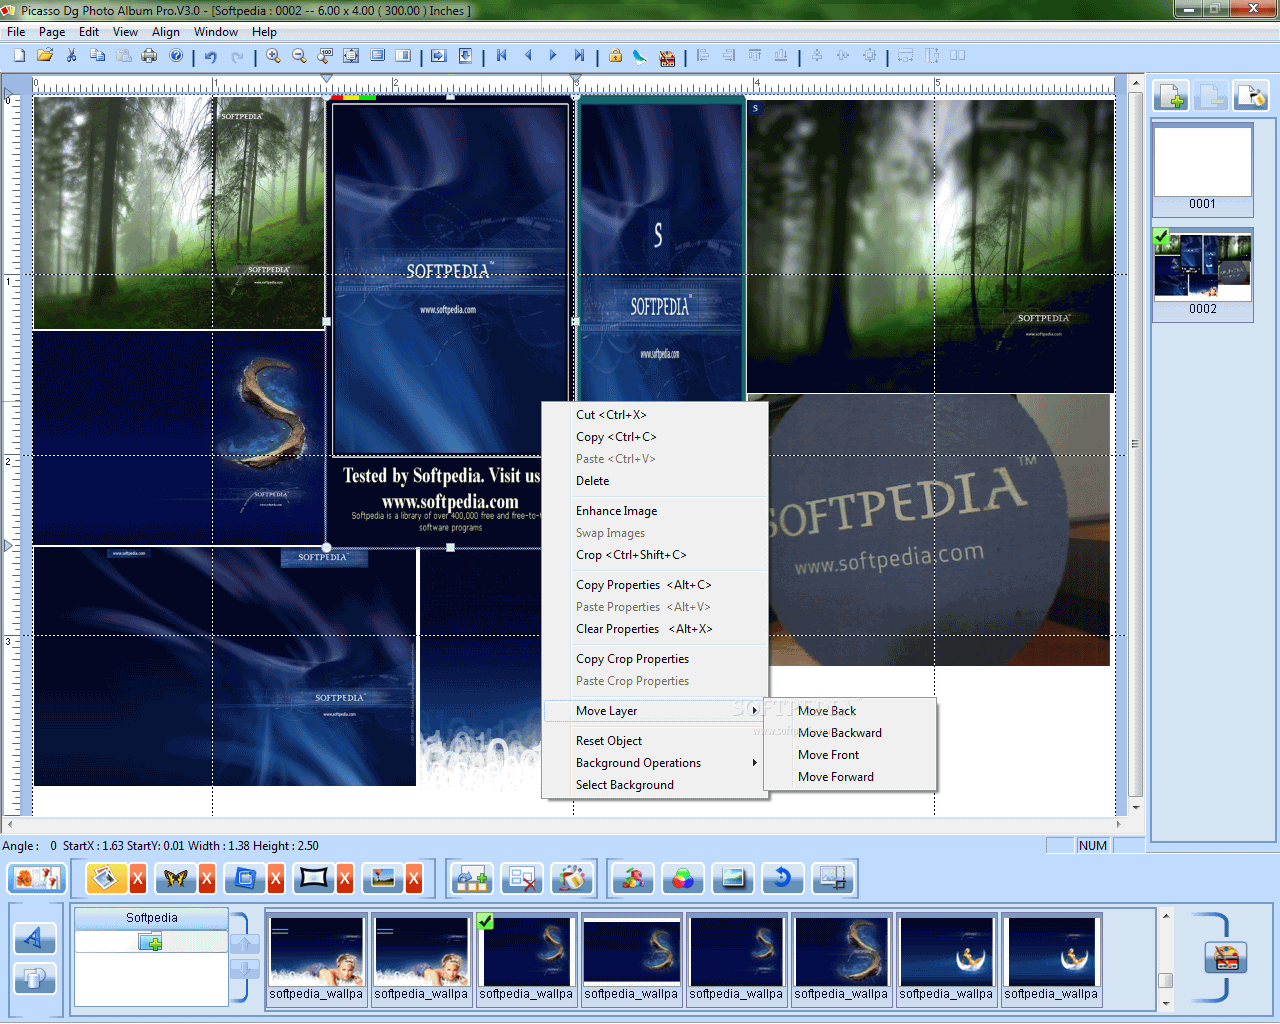Click the orange photo frame icon
Screen dimensions: 1280x1024
[x=106, y=879]
